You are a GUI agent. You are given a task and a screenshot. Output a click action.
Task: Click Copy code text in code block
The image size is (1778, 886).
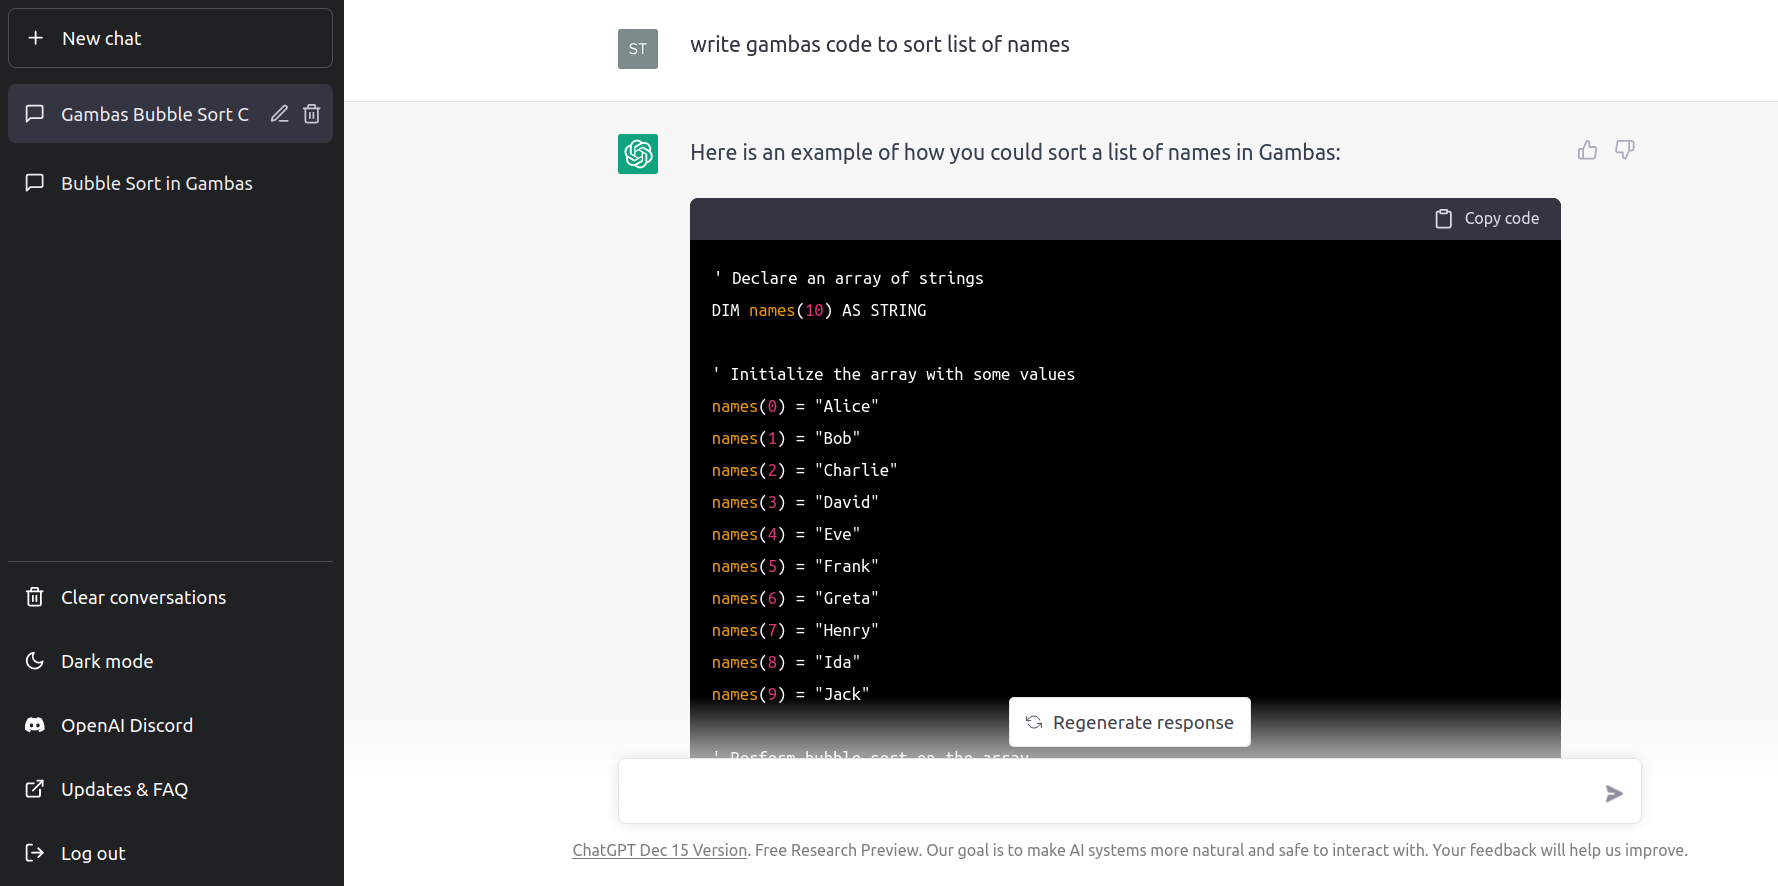click(1501, 219)
